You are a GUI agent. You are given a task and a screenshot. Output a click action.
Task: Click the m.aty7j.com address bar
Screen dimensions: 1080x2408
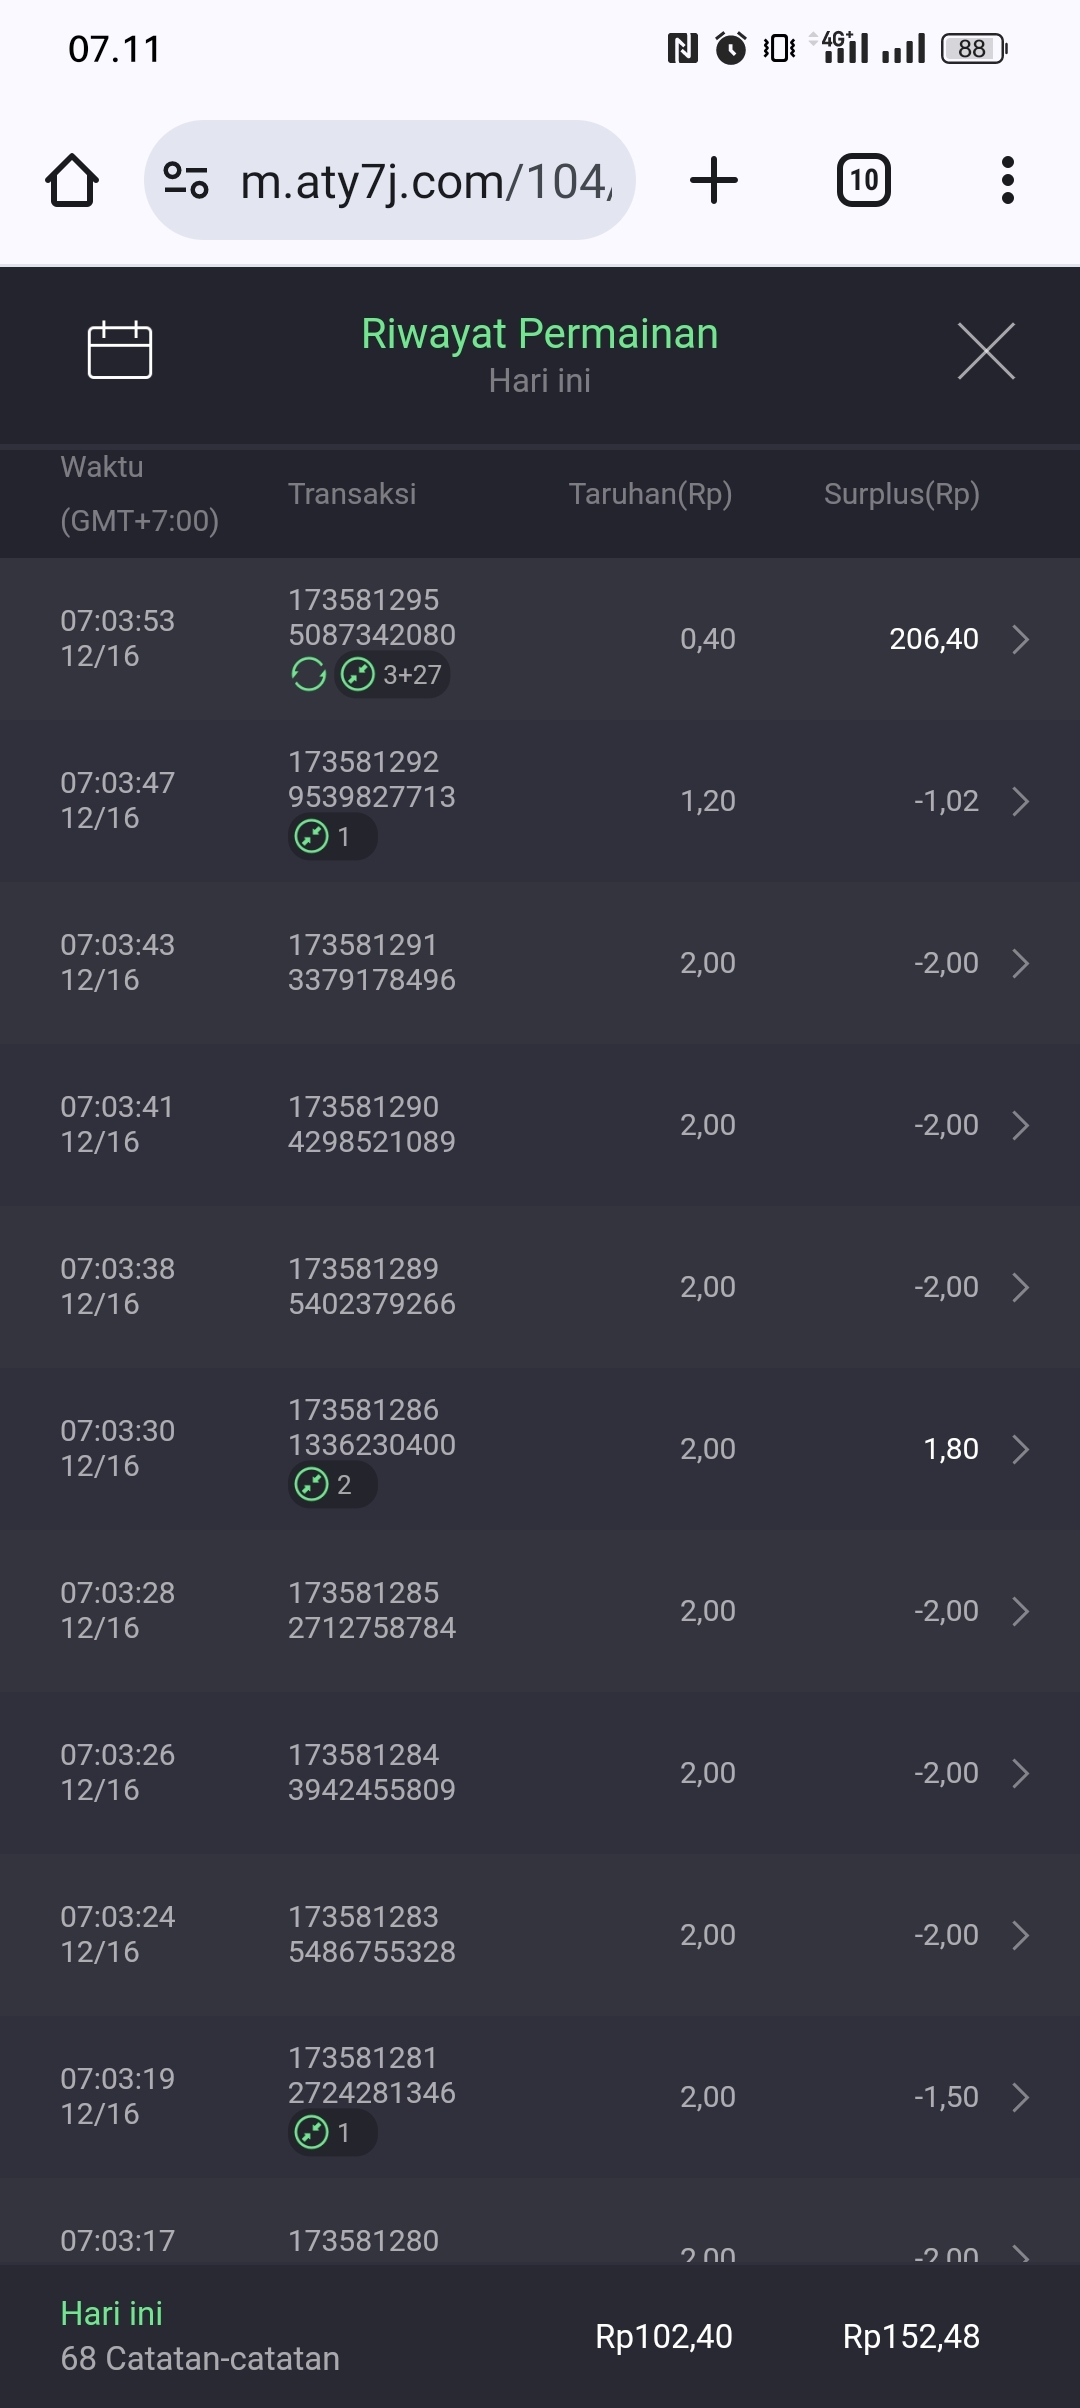coord(425,182)
